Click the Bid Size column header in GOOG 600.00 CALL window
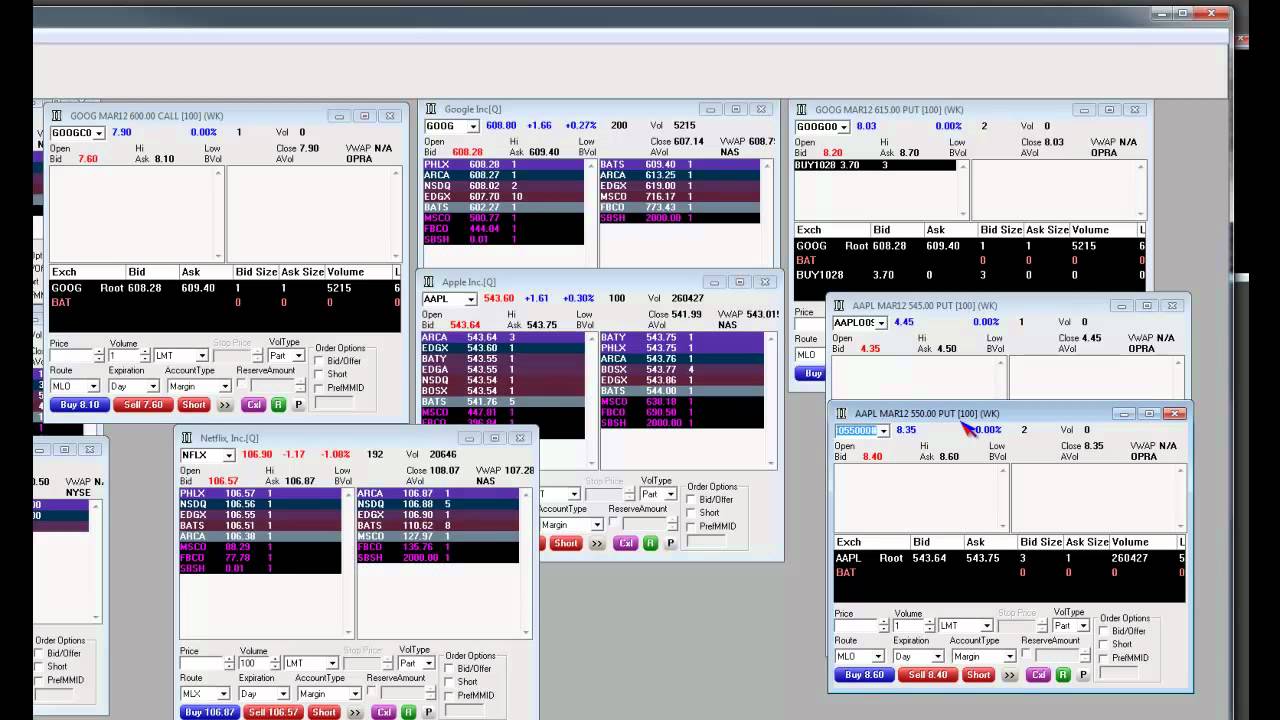This screenshot has height=720, width=1280. pyautogui.click(x=256, y=272)
